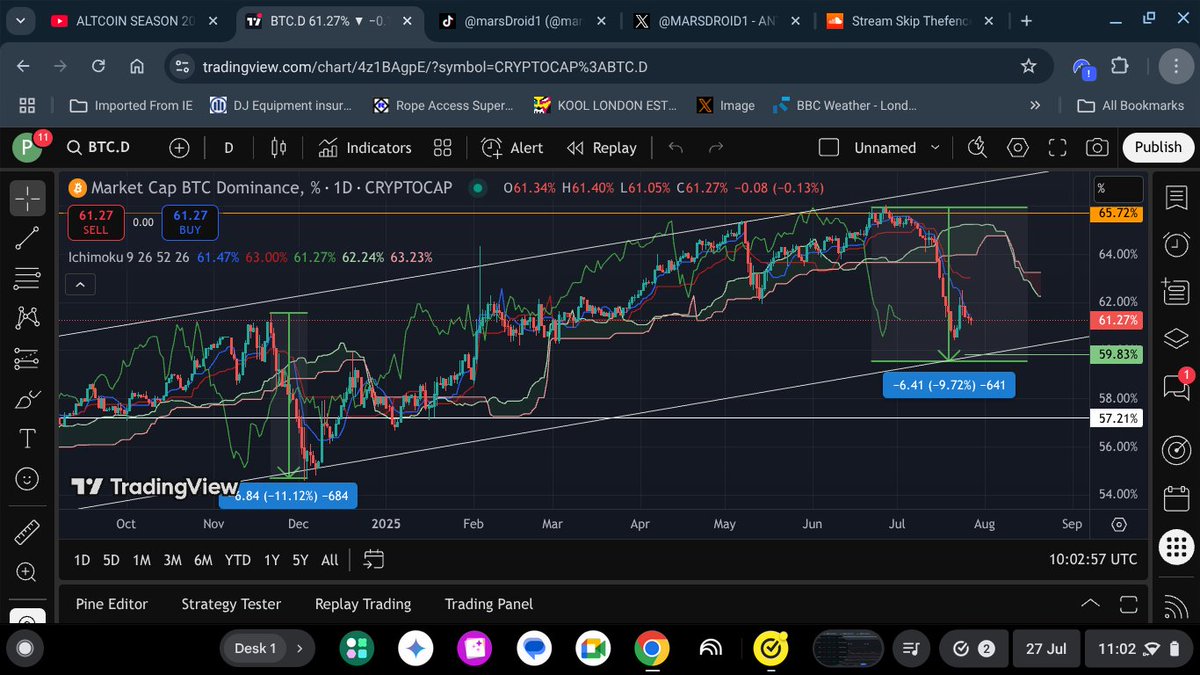Open the layout setup square icon
This screenshot has width=1200, height=675.
(x=828, y=147)
